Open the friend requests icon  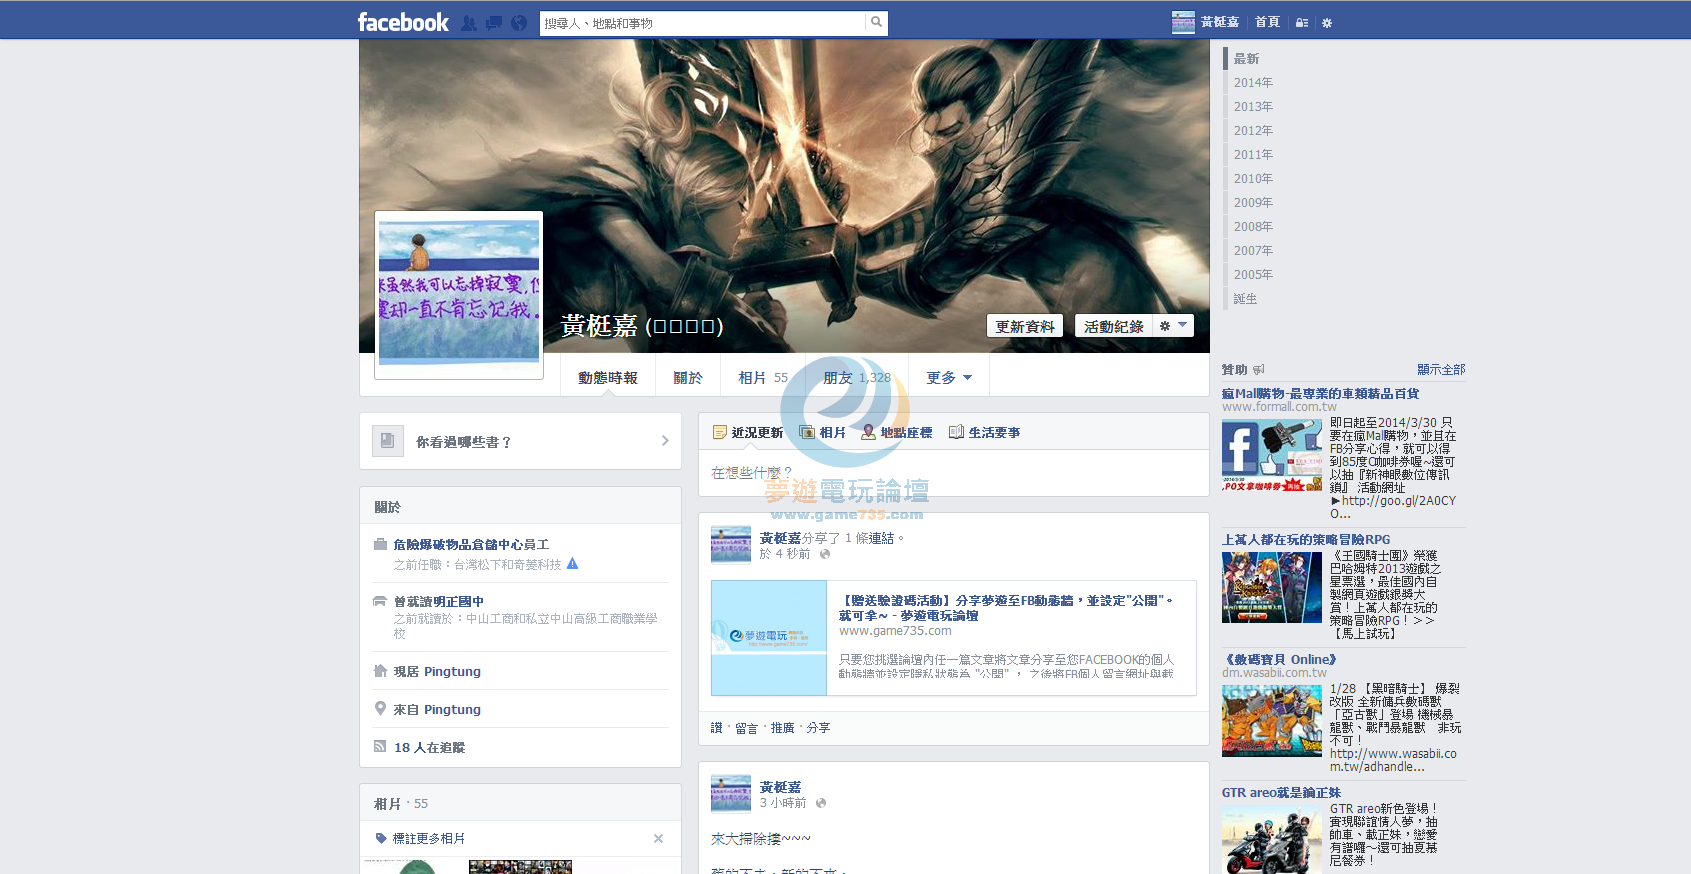(x=468, y=23)
